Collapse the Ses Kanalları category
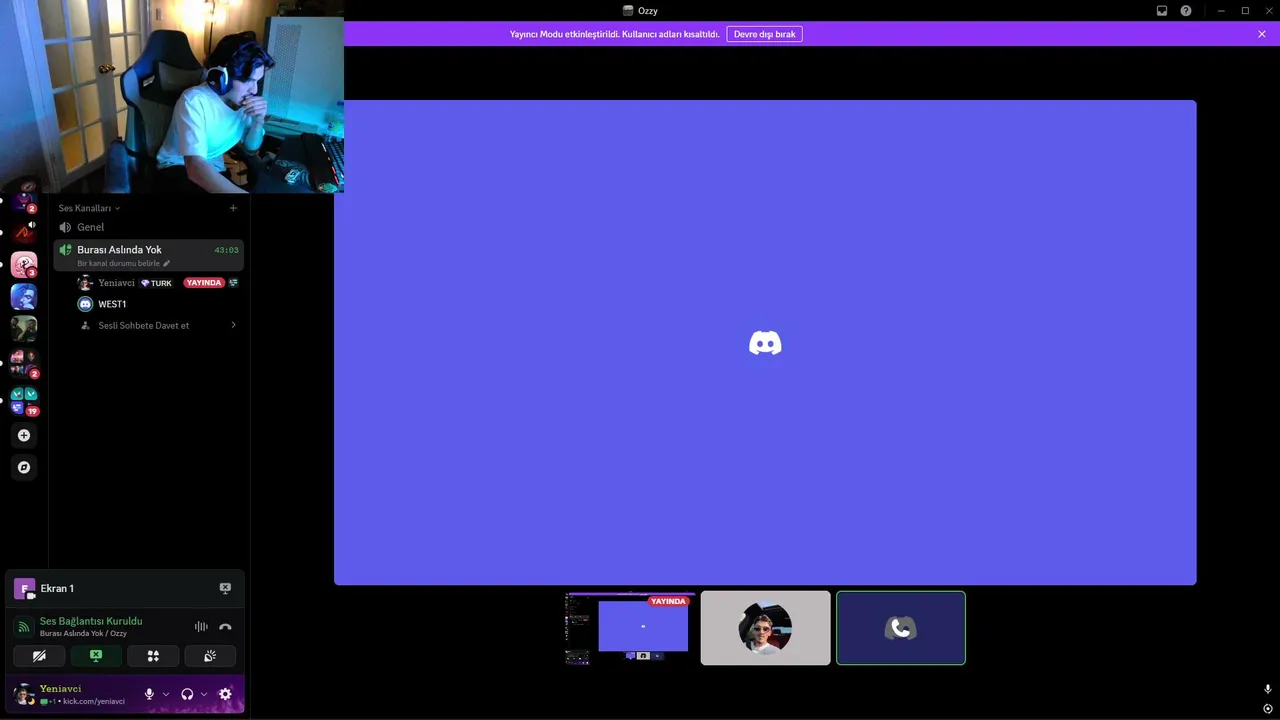 click(x=89, y=208)
